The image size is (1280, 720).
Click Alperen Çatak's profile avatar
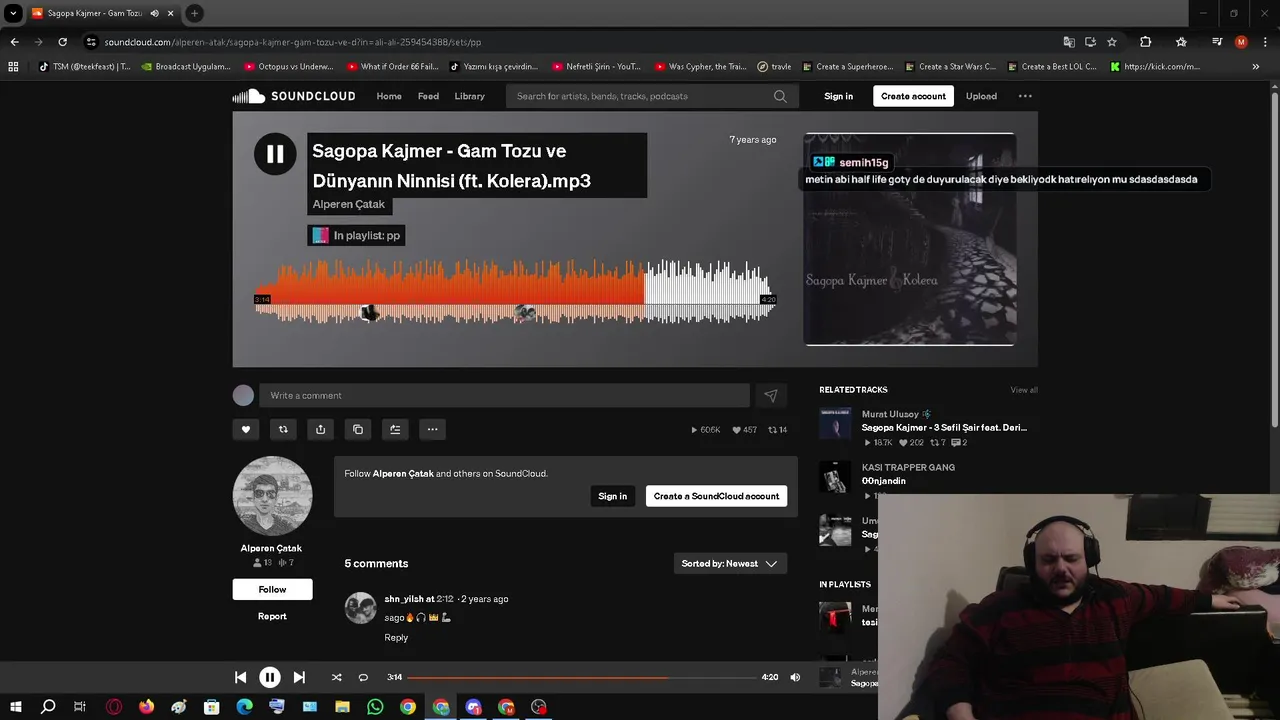(272, 496)
